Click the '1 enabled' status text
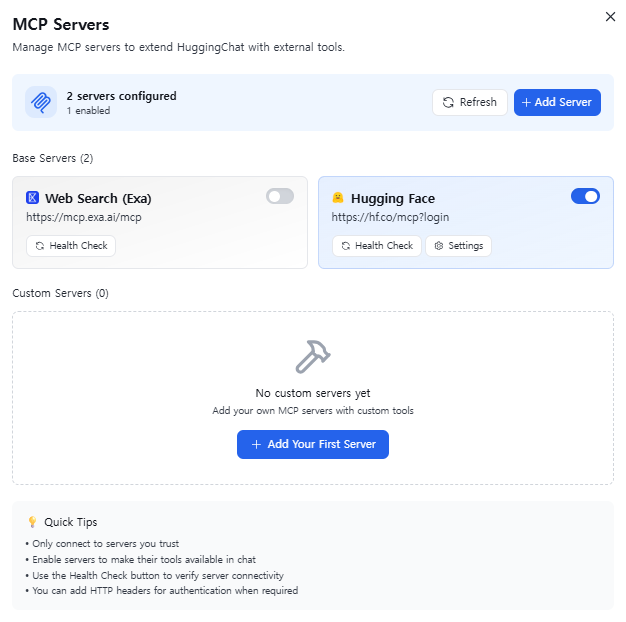Image resolution: width=626 pixels, height=622 pixels. [88, 111]
